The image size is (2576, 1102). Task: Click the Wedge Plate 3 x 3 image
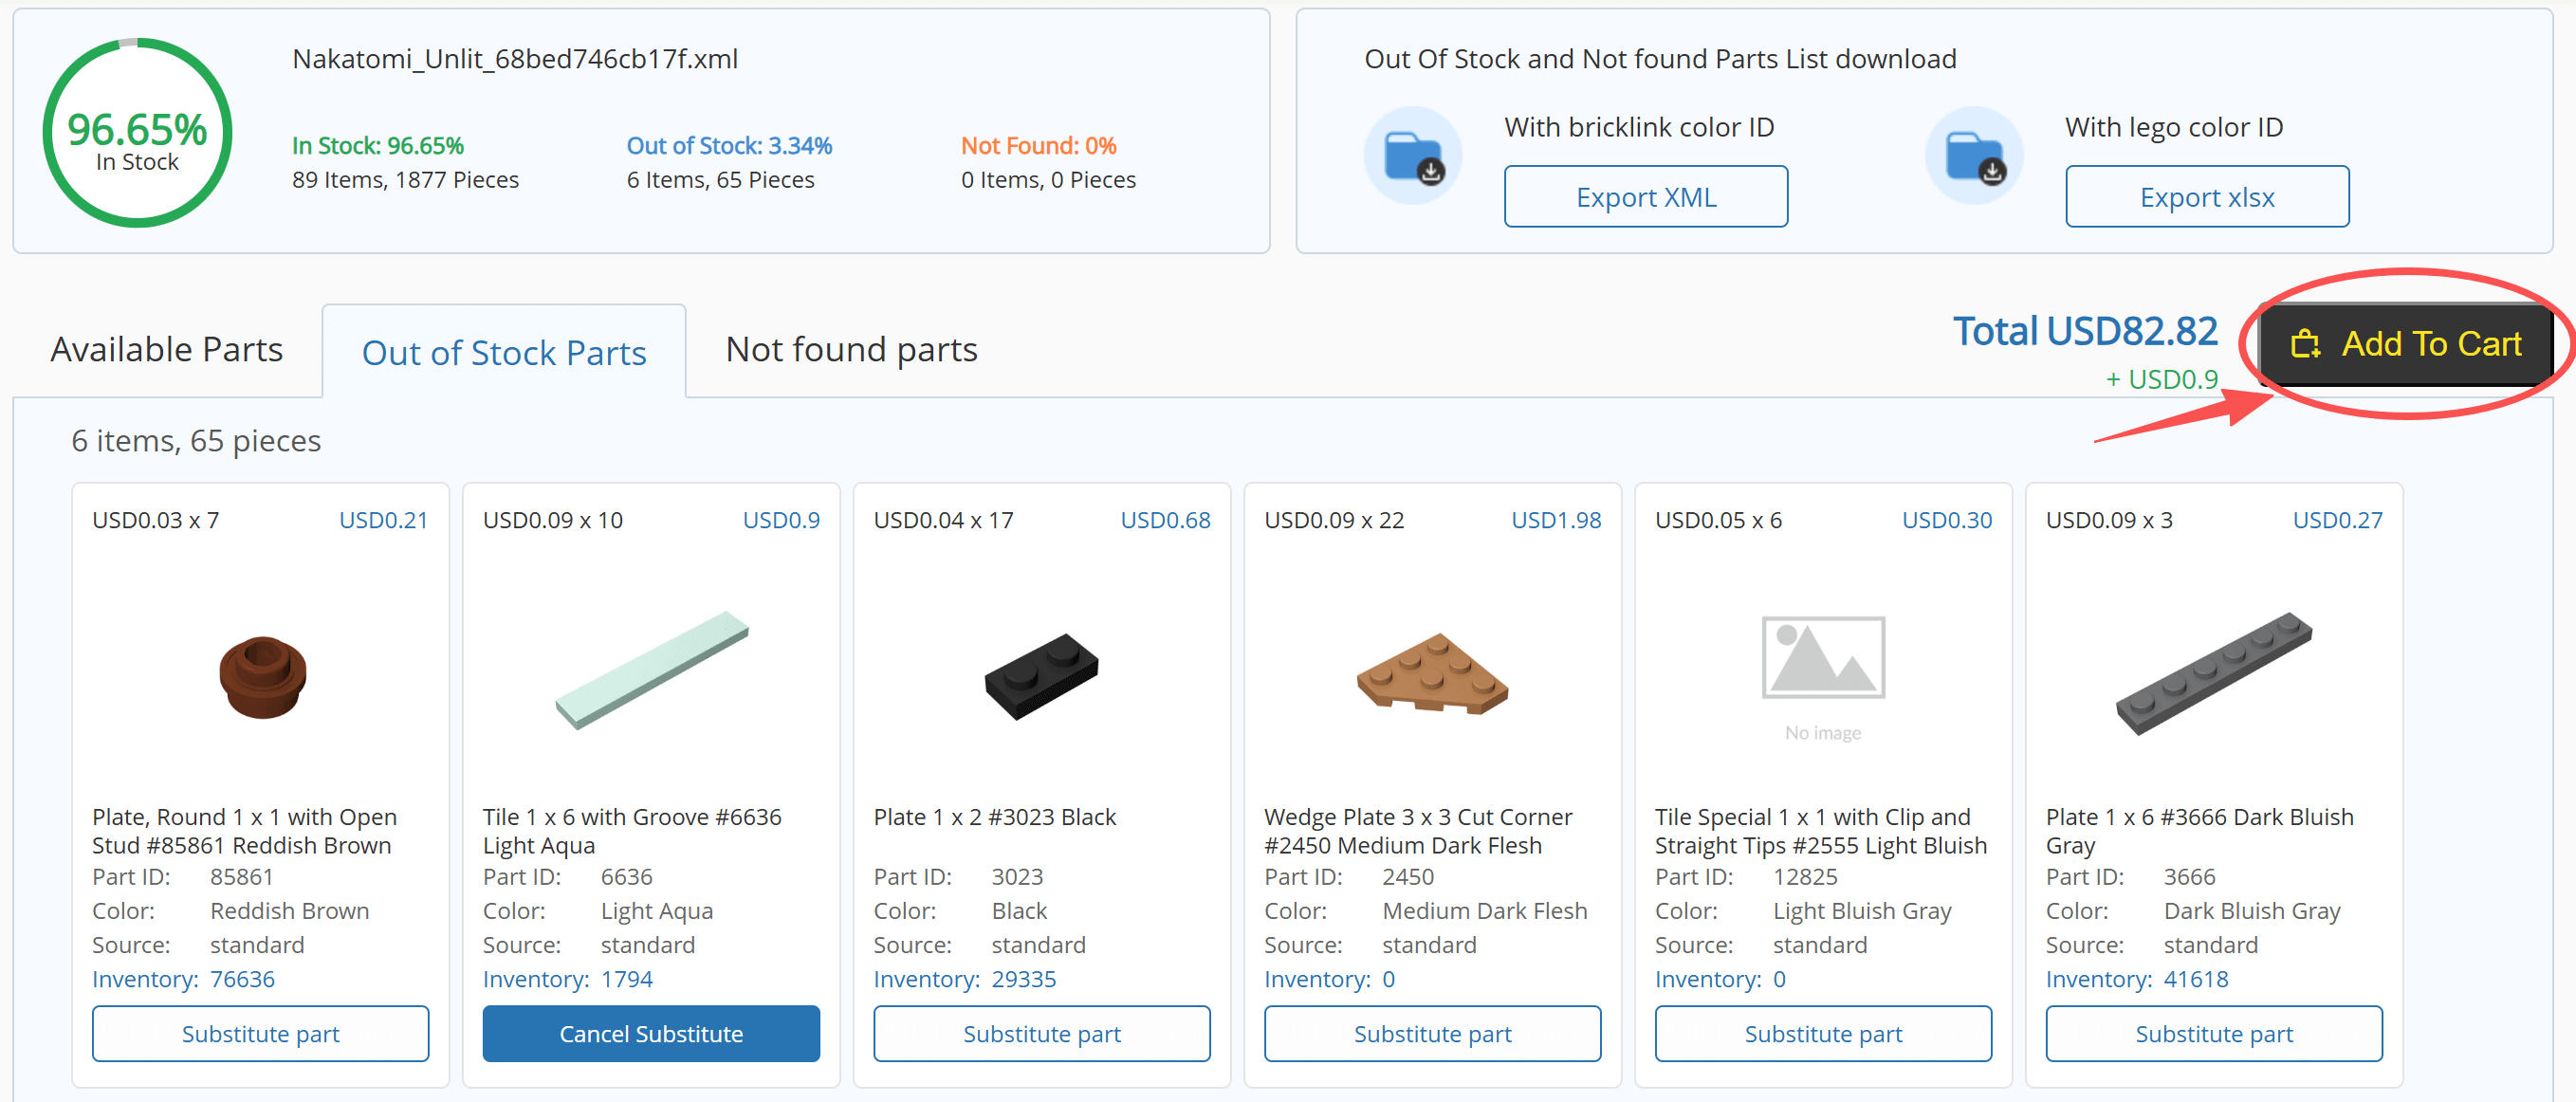[1432, 673]
